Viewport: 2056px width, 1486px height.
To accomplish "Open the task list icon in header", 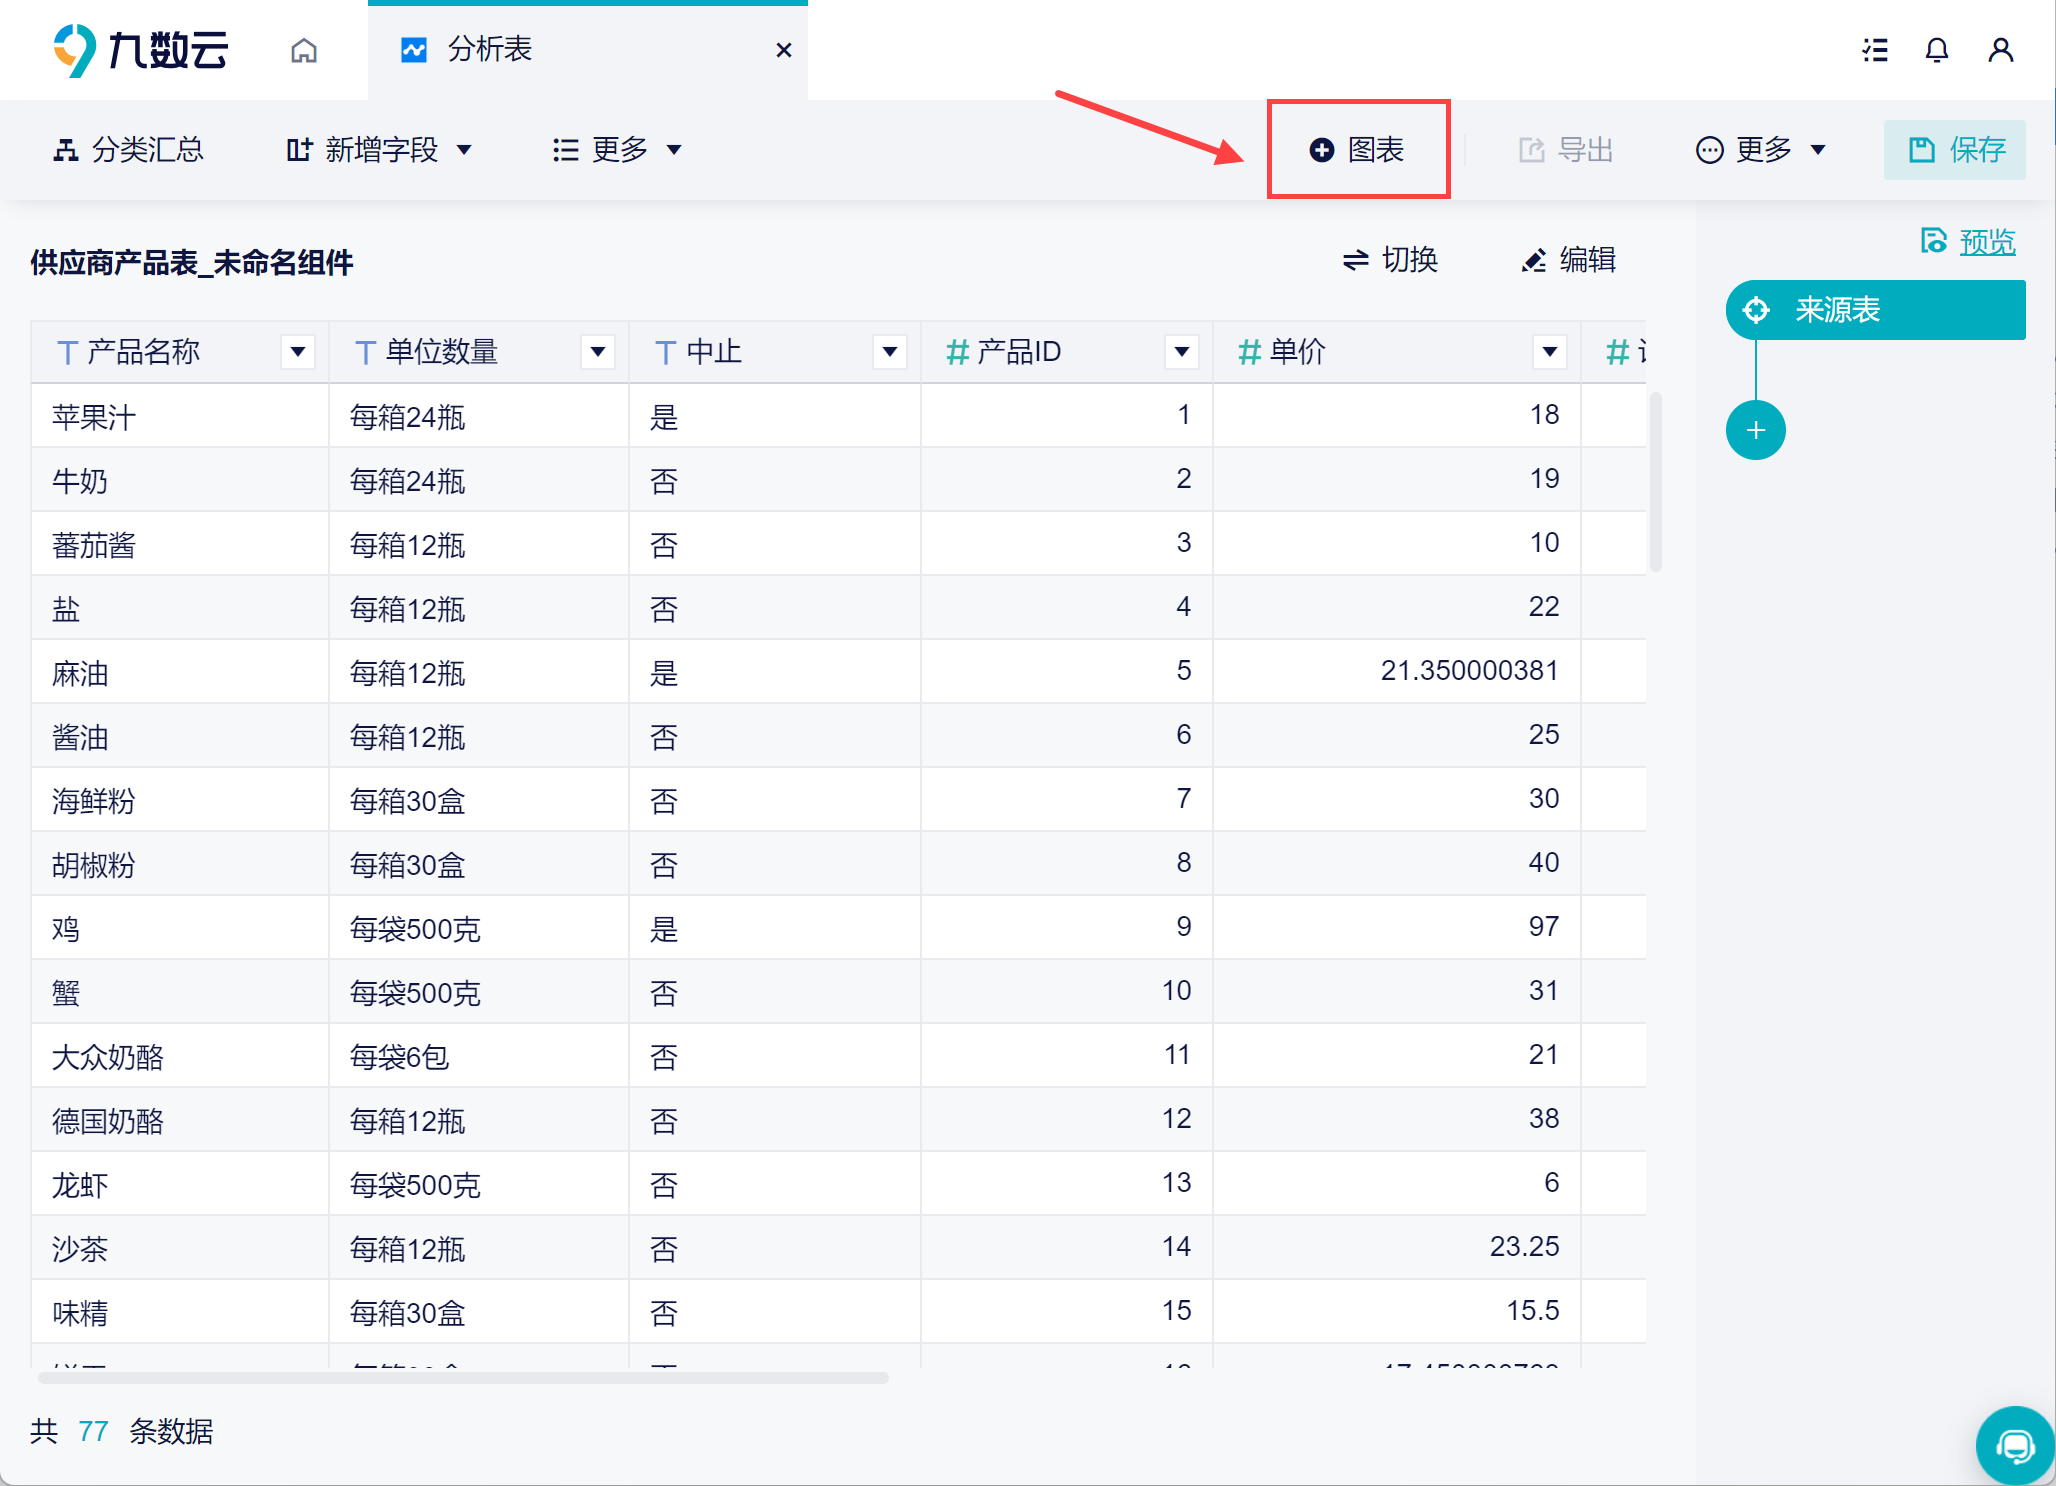I will point(1875,50).
